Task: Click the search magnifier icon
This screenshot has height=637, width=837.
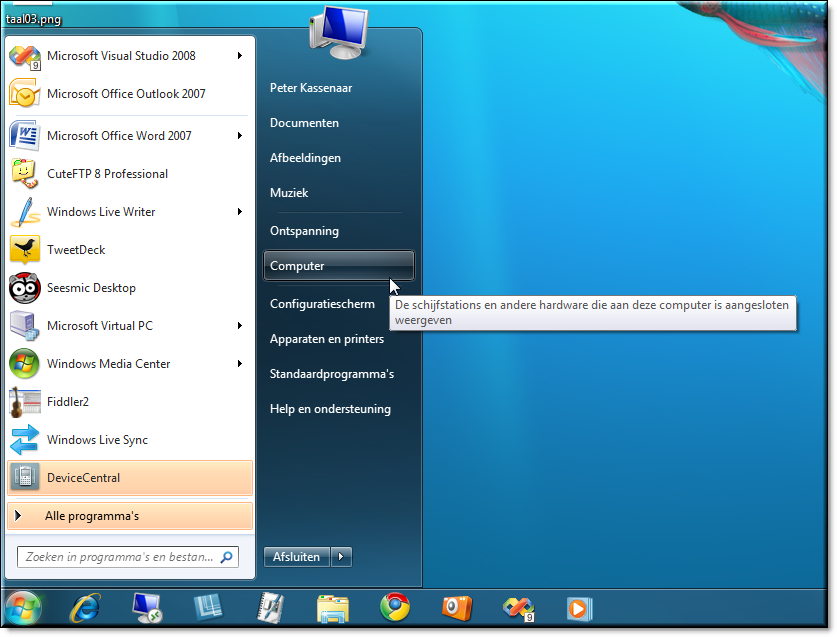Action: coord(226,557)
